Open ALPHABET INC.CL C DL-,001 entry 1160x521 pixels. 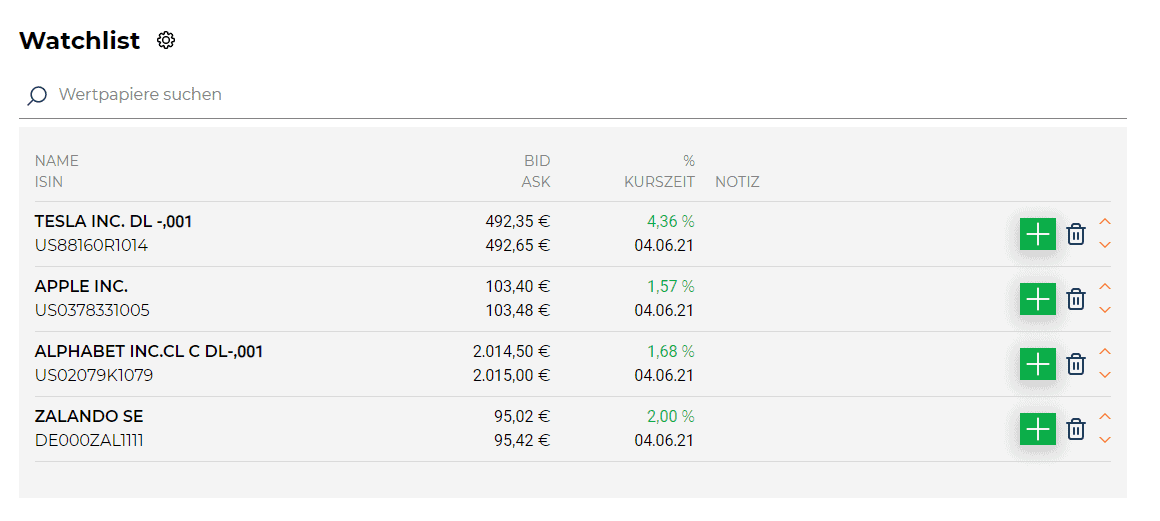click(x=149, y=352)
